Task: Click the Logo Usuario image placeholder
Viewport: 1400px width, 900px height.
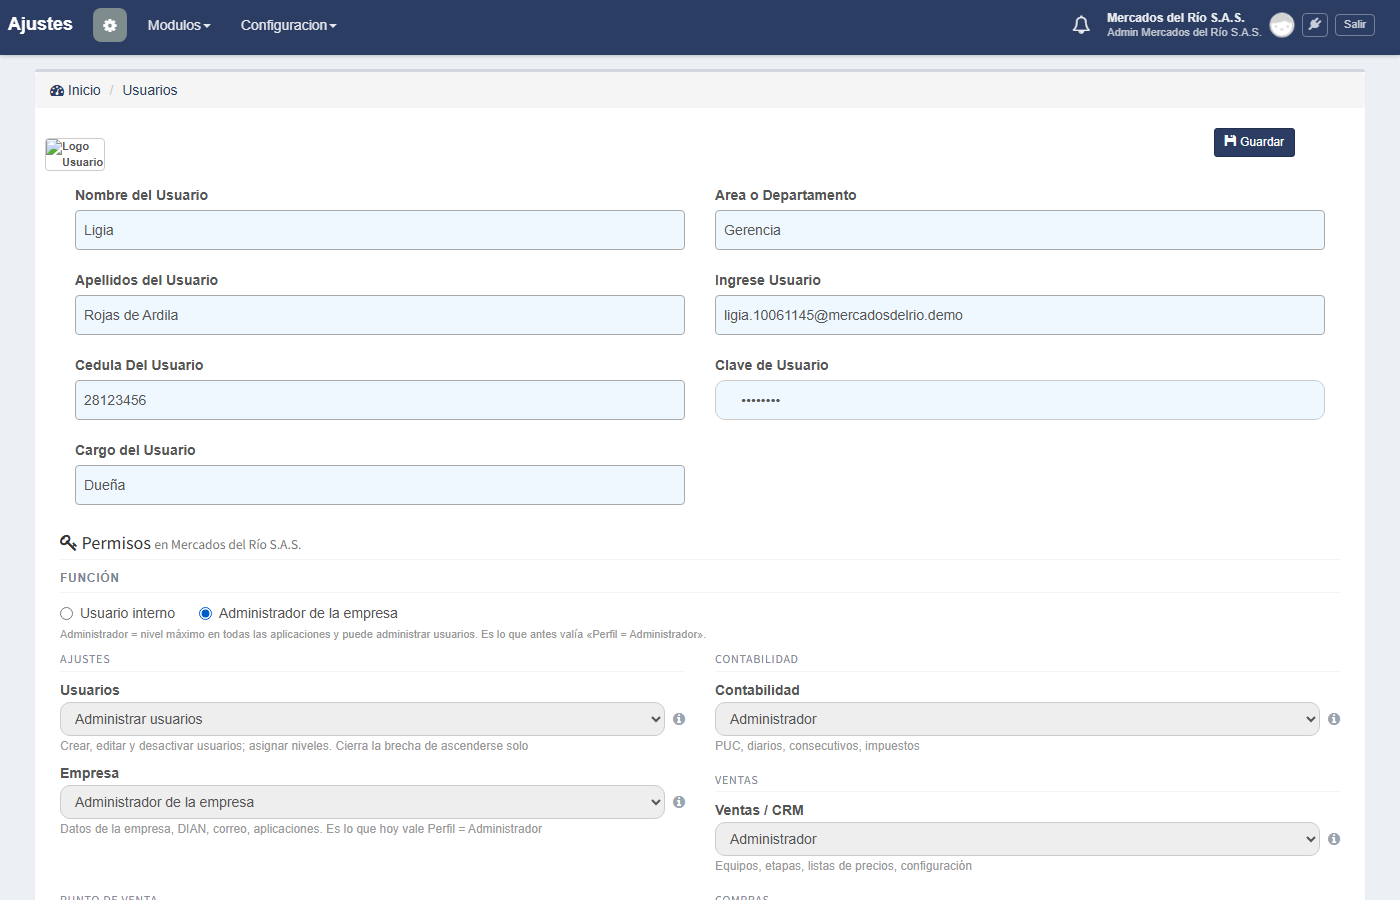Action: [75, 154]
